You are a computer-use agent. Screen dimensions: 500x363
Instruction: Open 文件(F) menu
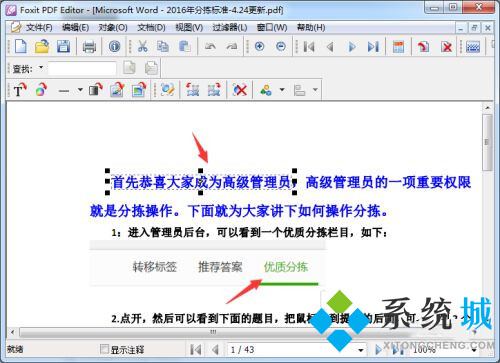pos(39,27)
